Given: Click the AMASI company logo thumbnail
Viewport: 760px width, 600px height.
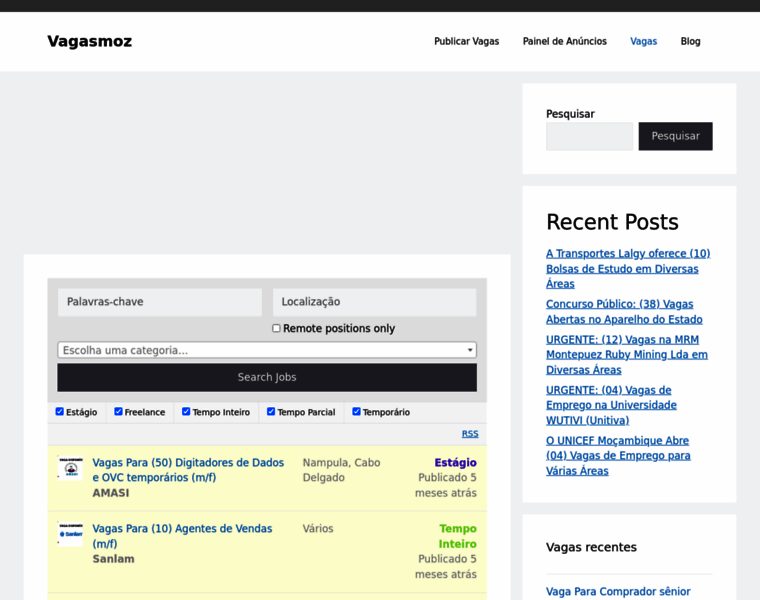Looking at the screenshot, I should point(70,469).
